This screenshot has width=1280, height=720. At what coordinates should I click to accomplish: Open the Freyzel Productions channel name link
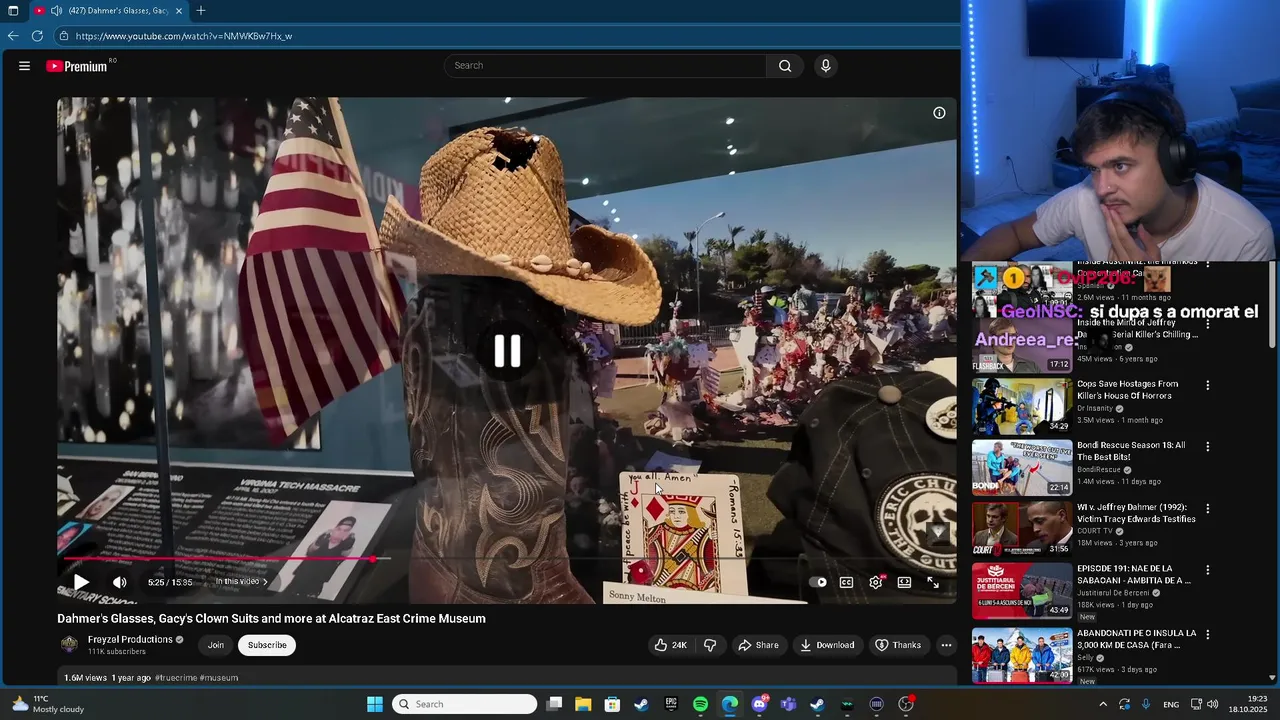click(130, 639)
